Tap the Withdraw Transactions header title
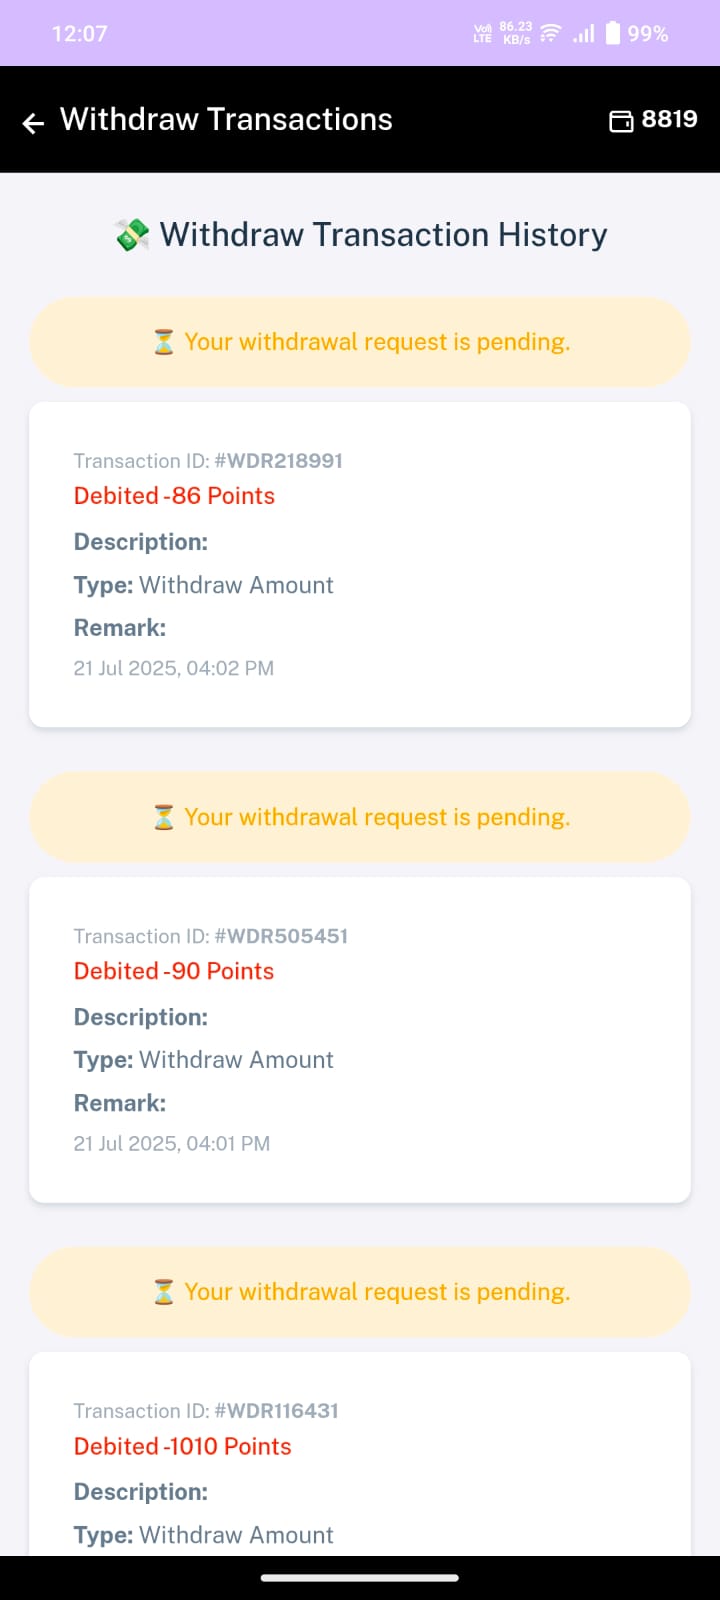Viewport: 720px width, 1600px height. (x=226, y=120)
